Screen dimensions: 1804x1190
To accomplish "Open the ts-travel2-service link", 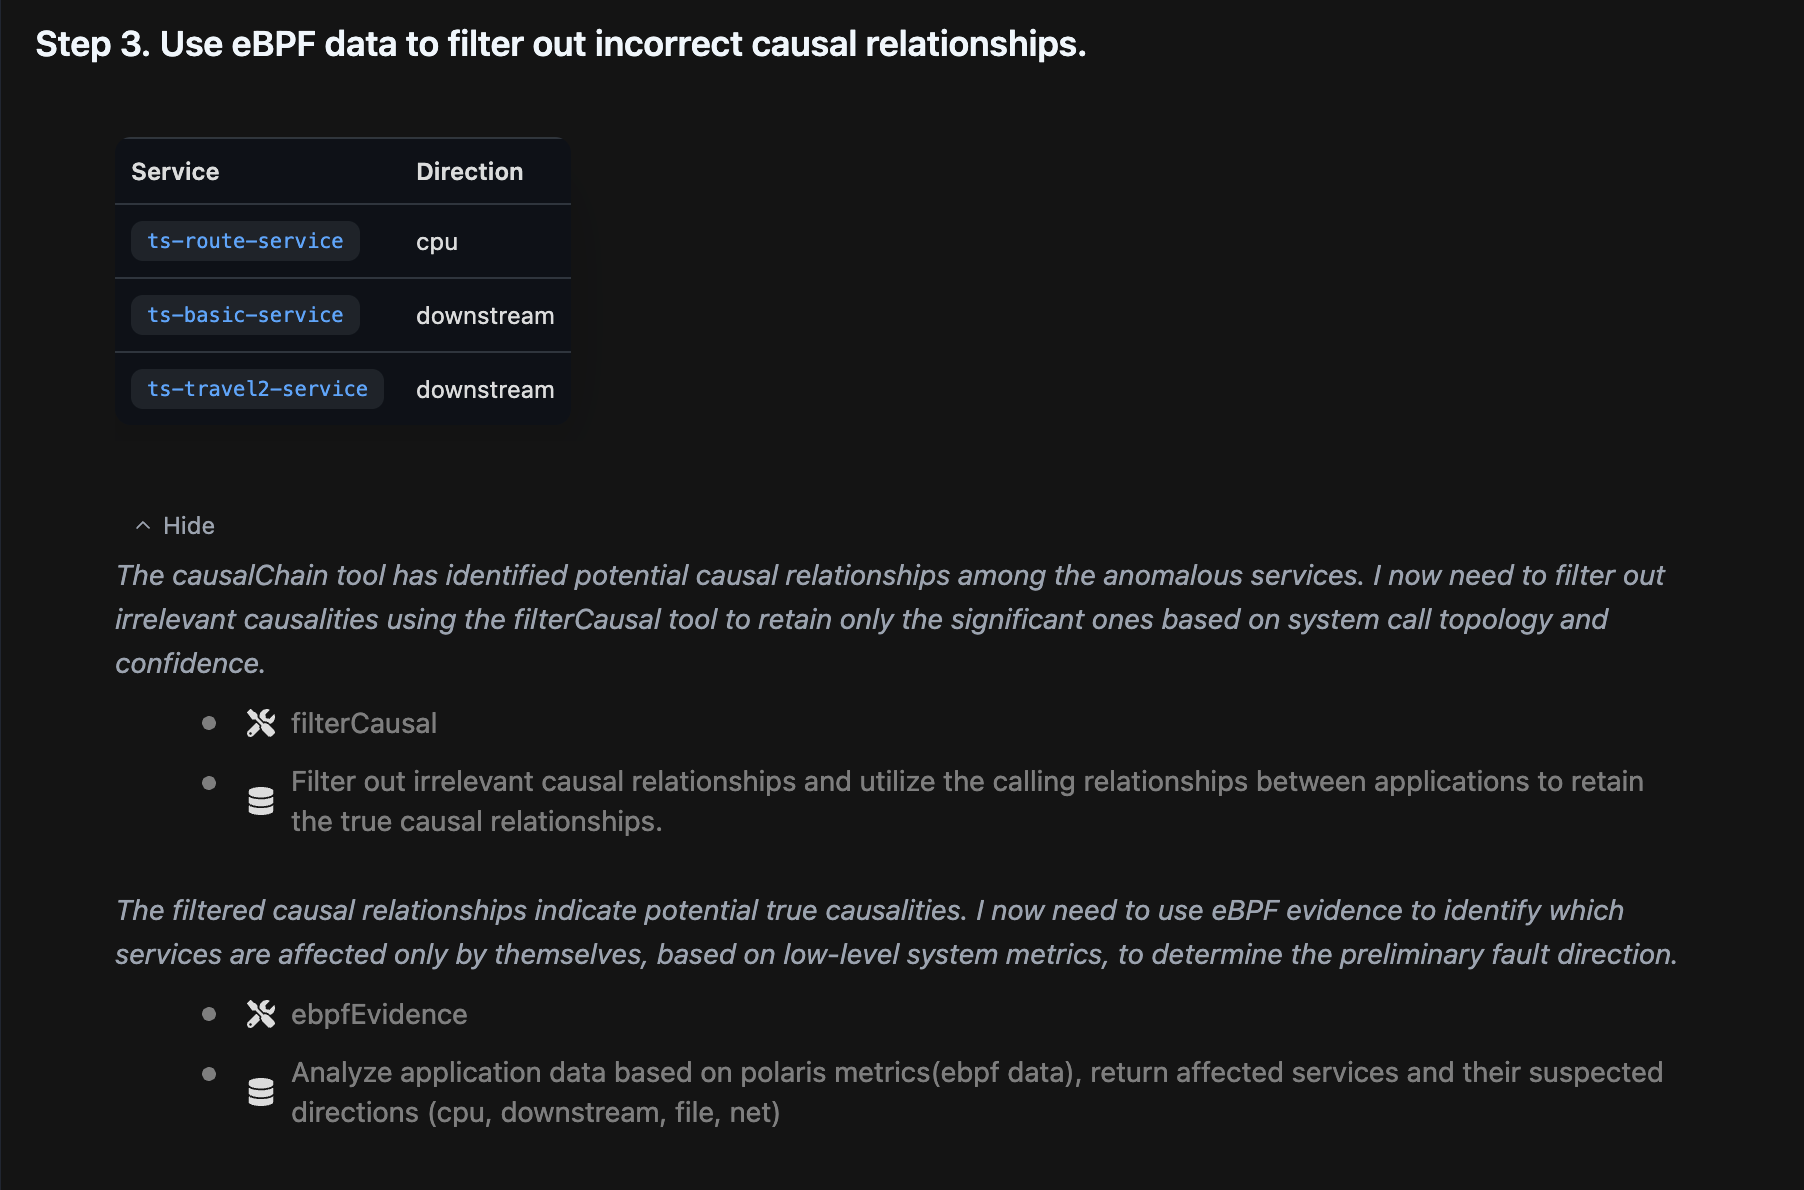I will point(257,388).
